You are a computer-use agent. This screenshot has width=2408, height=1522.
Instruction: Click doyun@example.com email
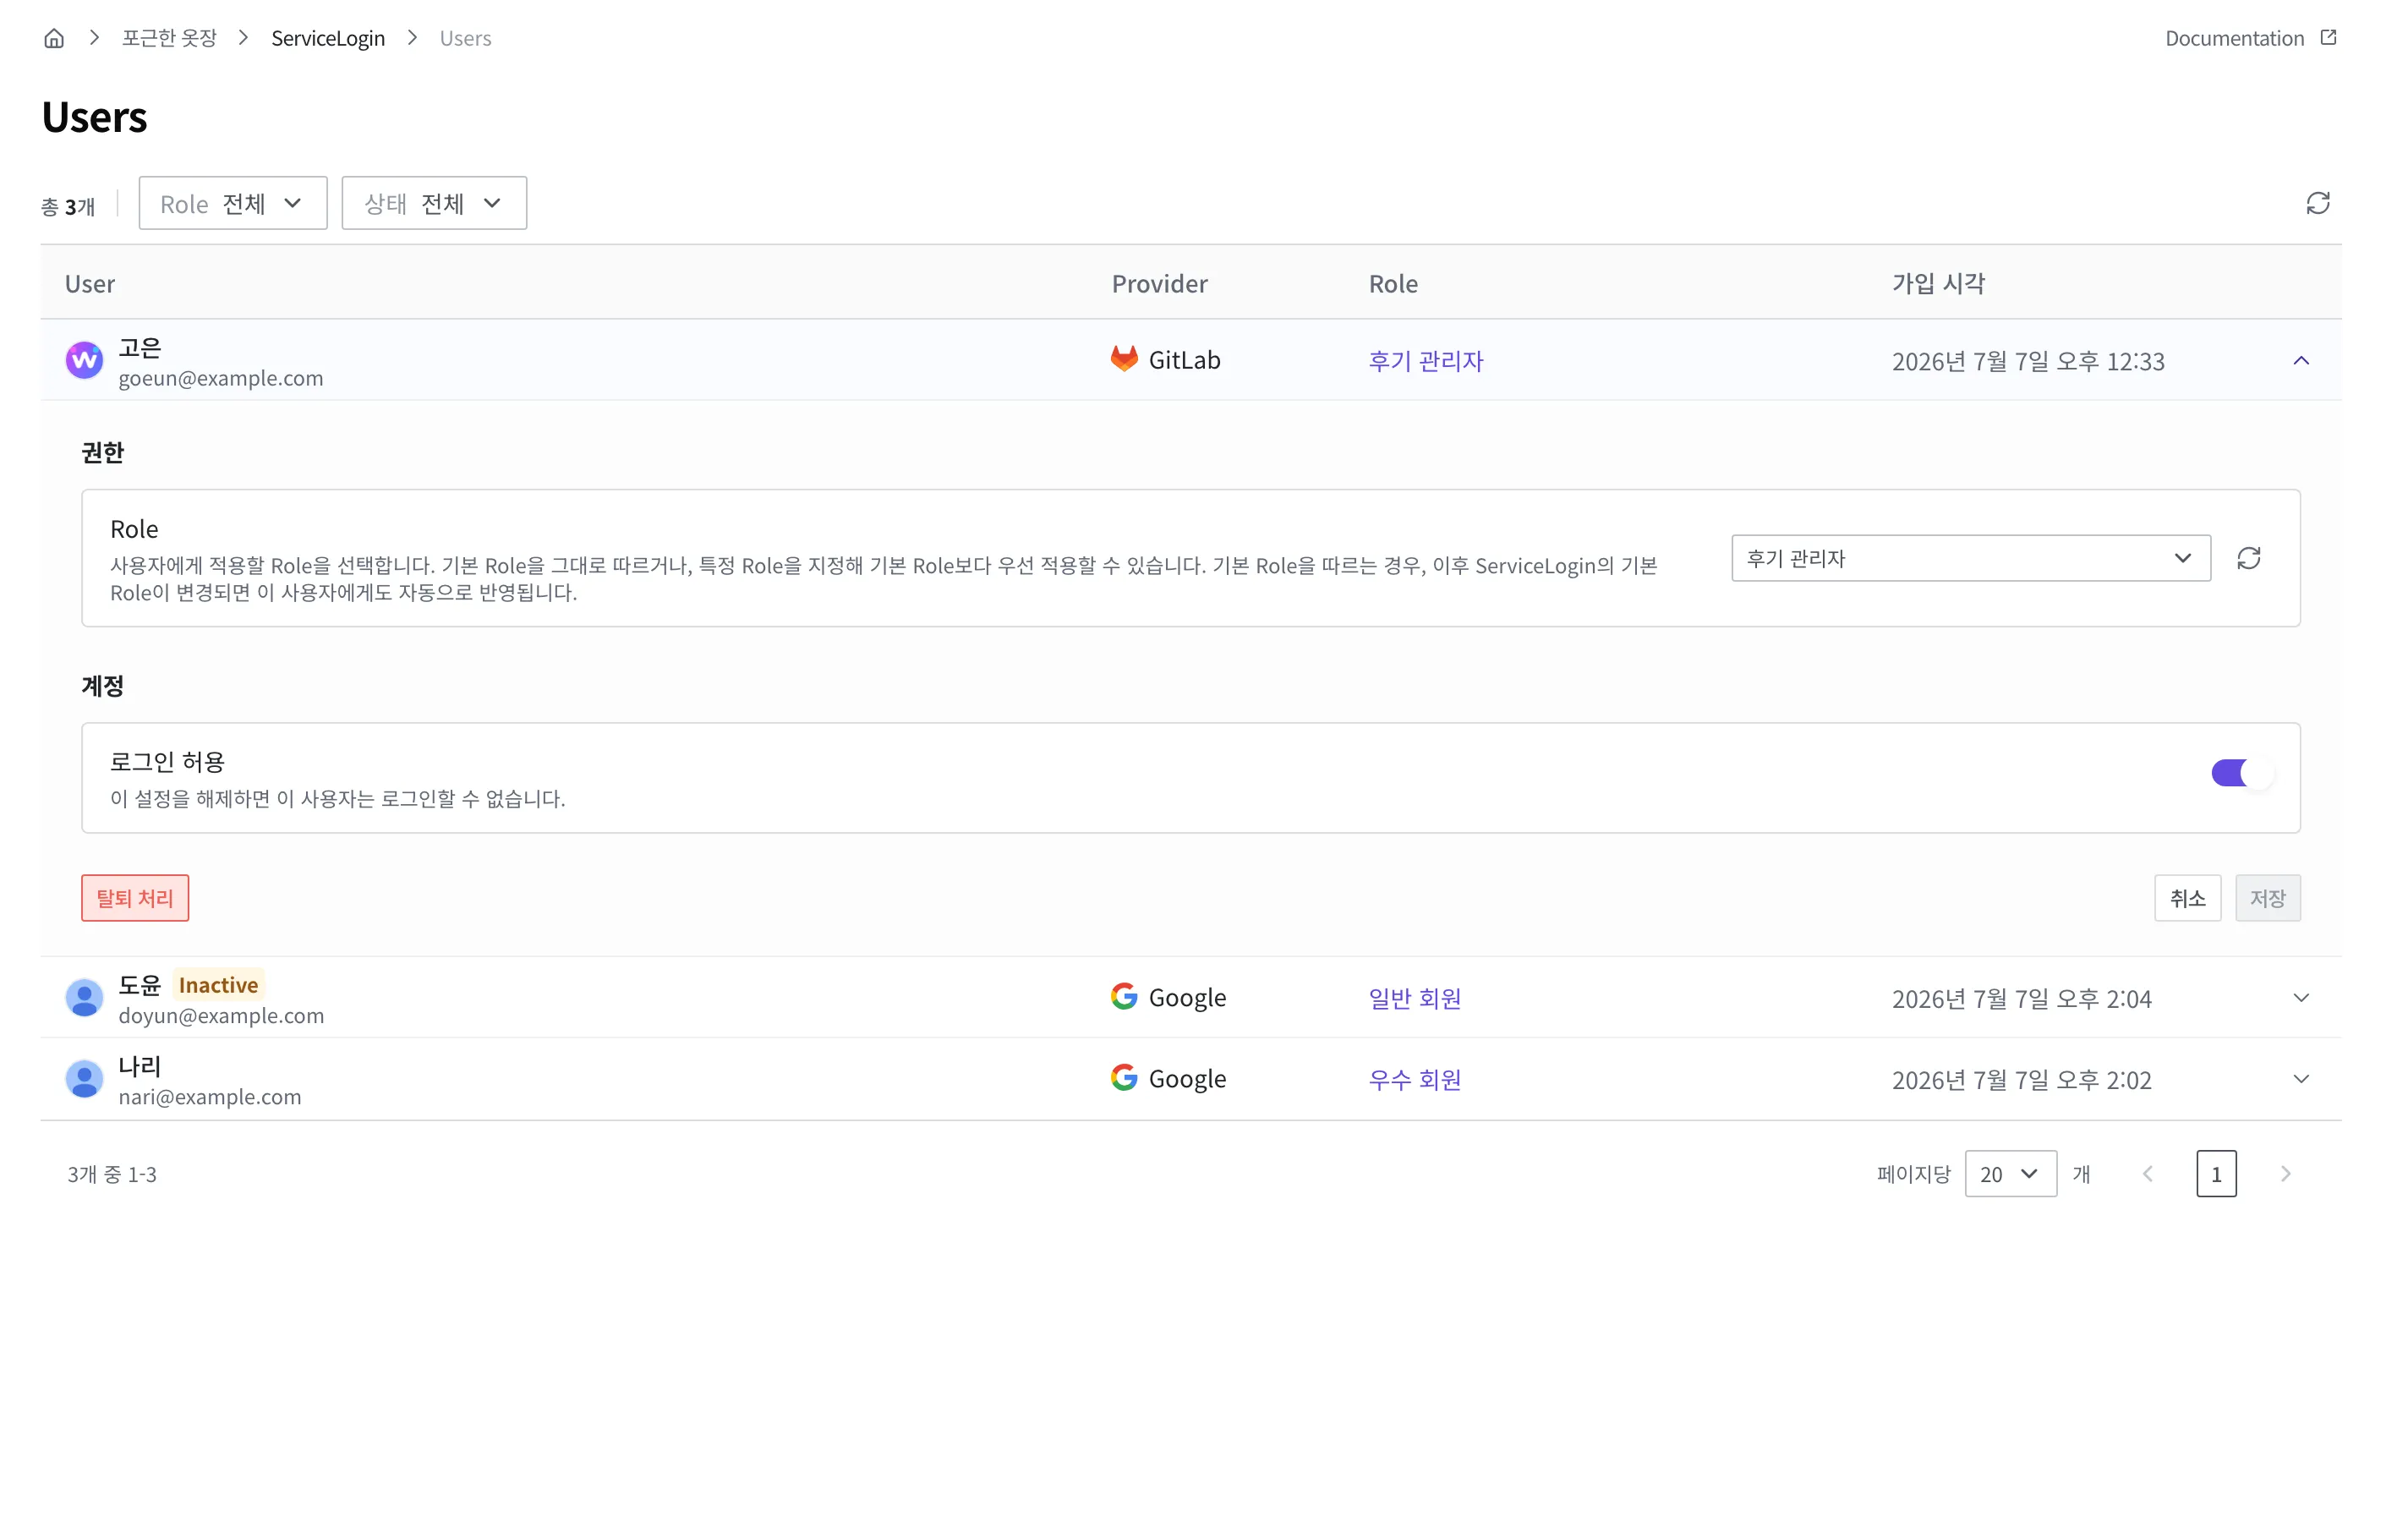click(x=221, y=1016)
